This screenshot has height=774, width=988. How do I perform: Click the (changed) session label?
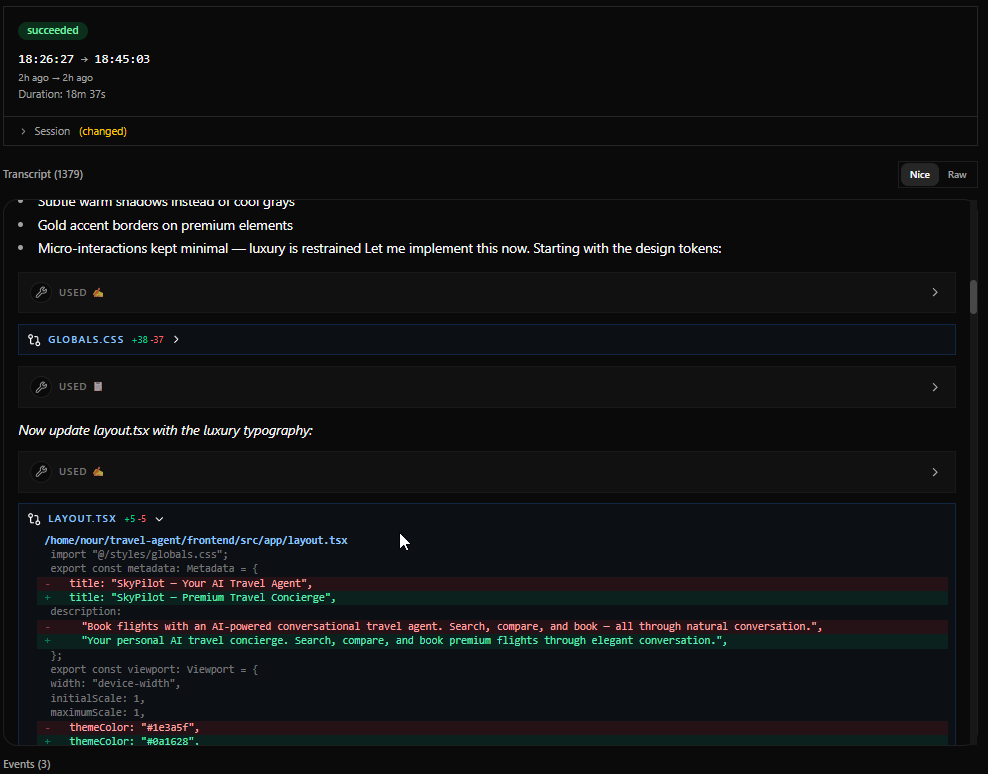pyautogui.click(x=103, y=131)
